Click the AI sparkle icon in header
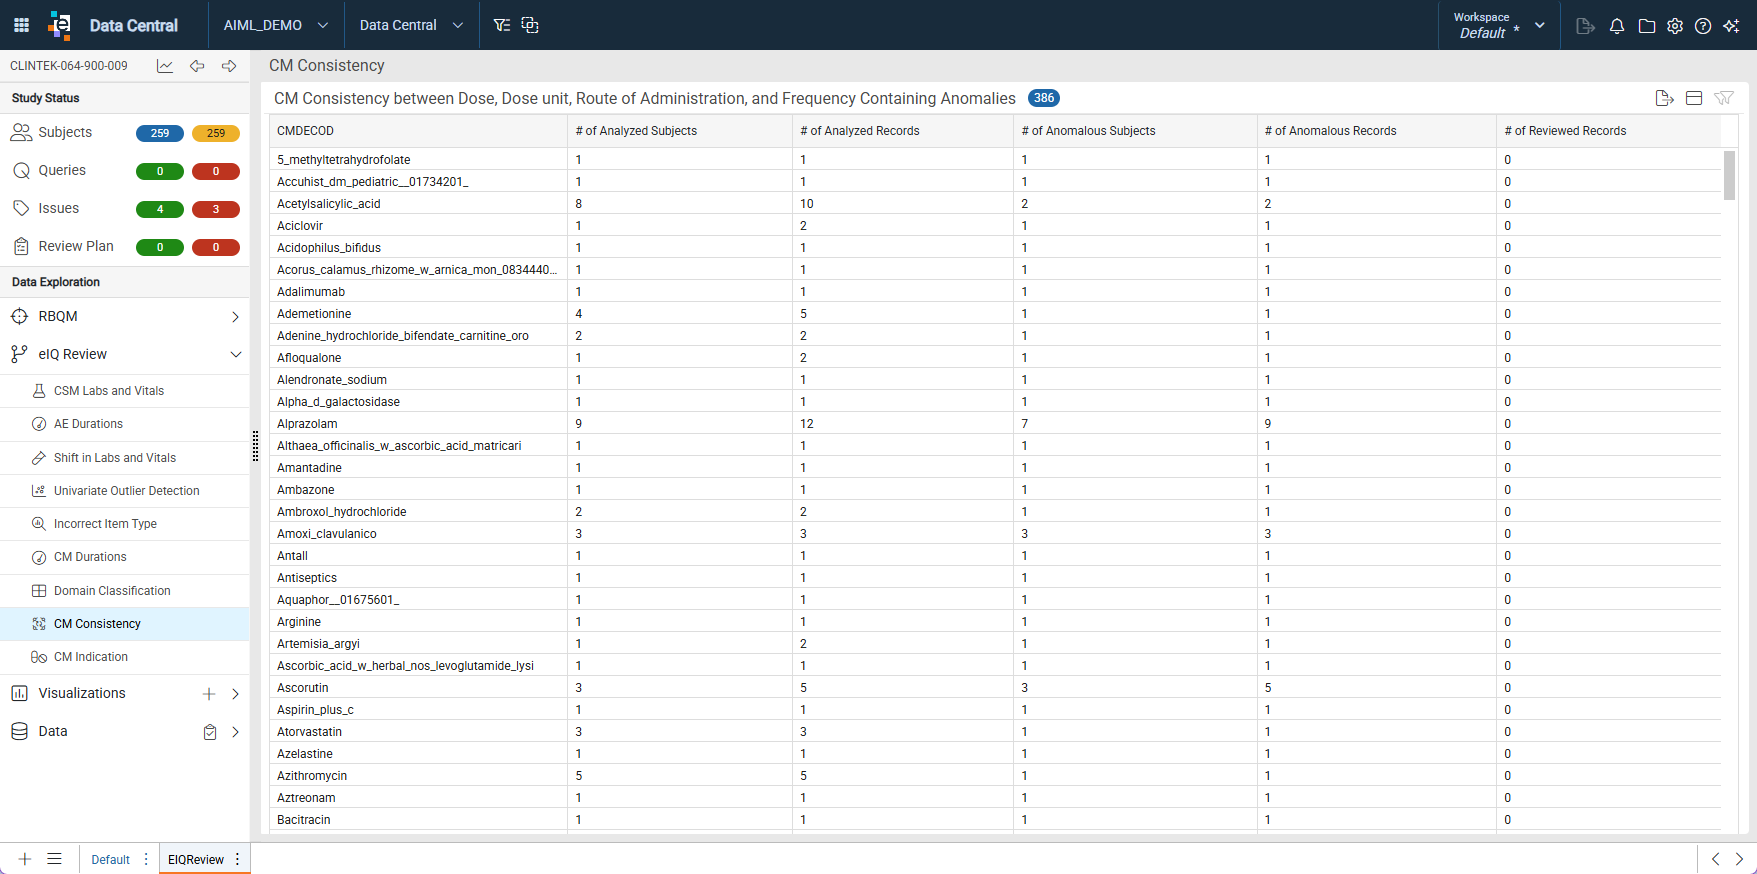This screenshot has width=1757, height=874. coord(1732,26)
